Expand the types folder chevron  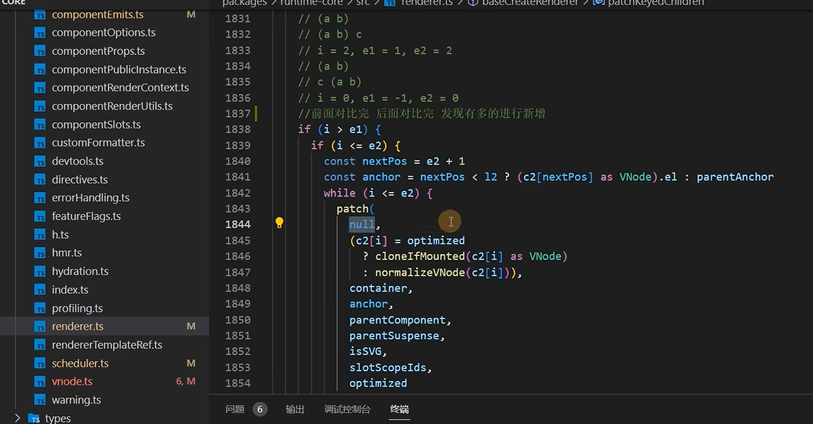pos(17,418)
